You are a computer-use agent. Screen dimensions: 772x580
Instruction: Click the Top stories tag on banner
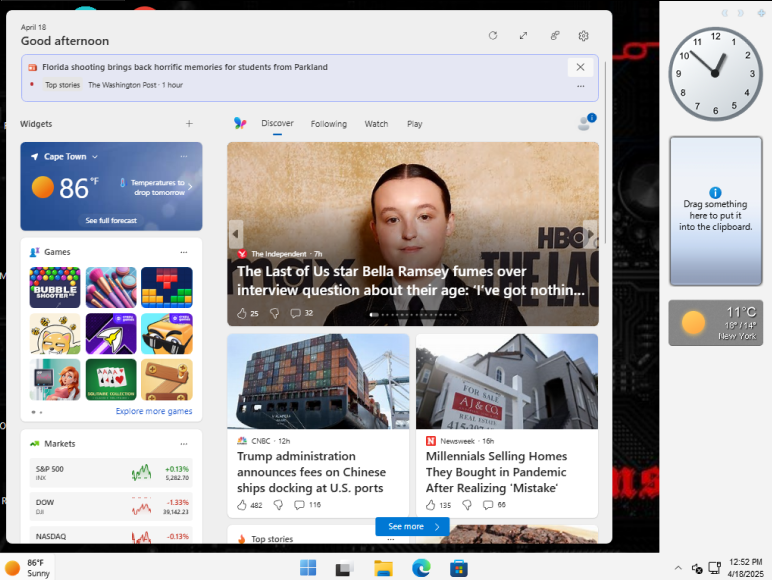63,85
